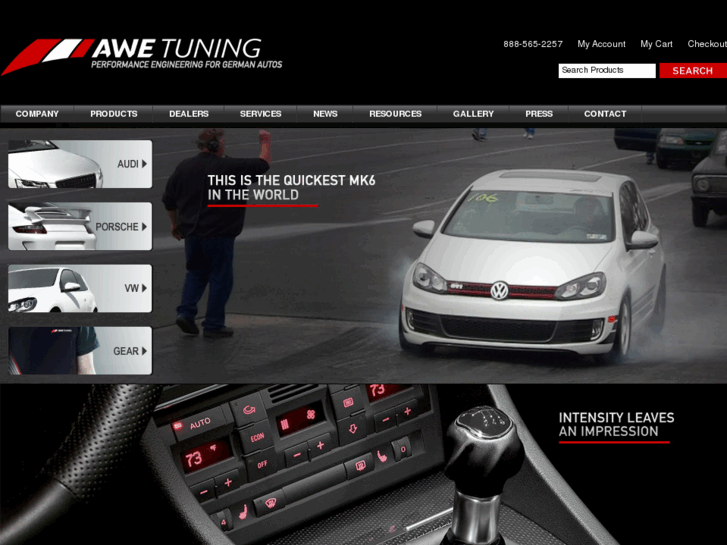The image size is (727, 545).
Task: Go to the Gallery page
Action: [x=473, y=114]
